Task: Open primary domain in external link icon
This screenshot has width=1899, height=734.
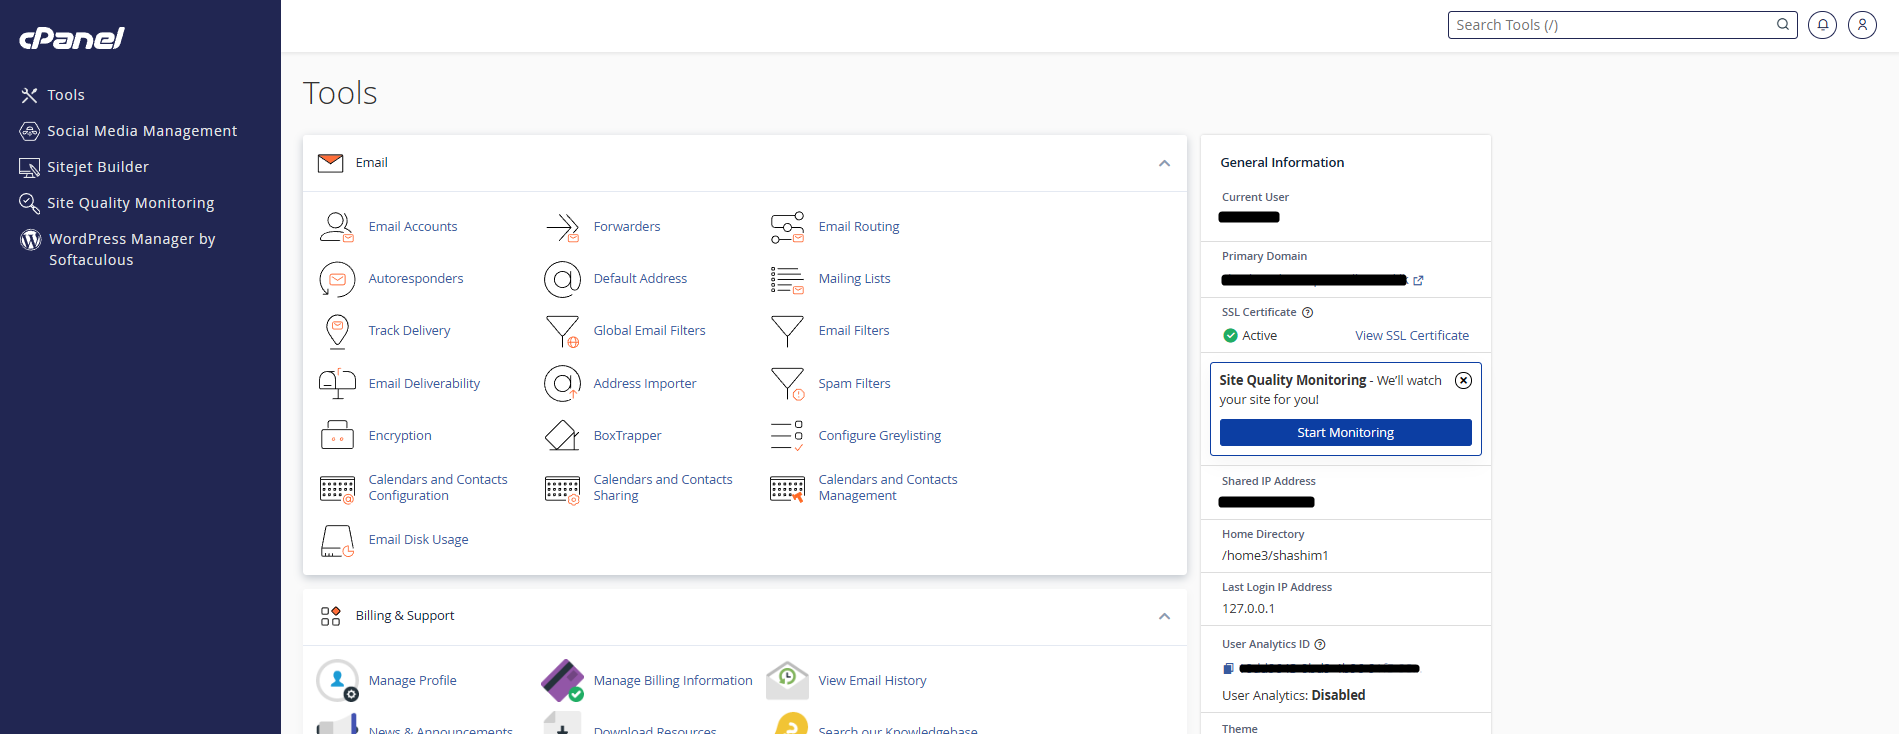Action: point(1418,281)
